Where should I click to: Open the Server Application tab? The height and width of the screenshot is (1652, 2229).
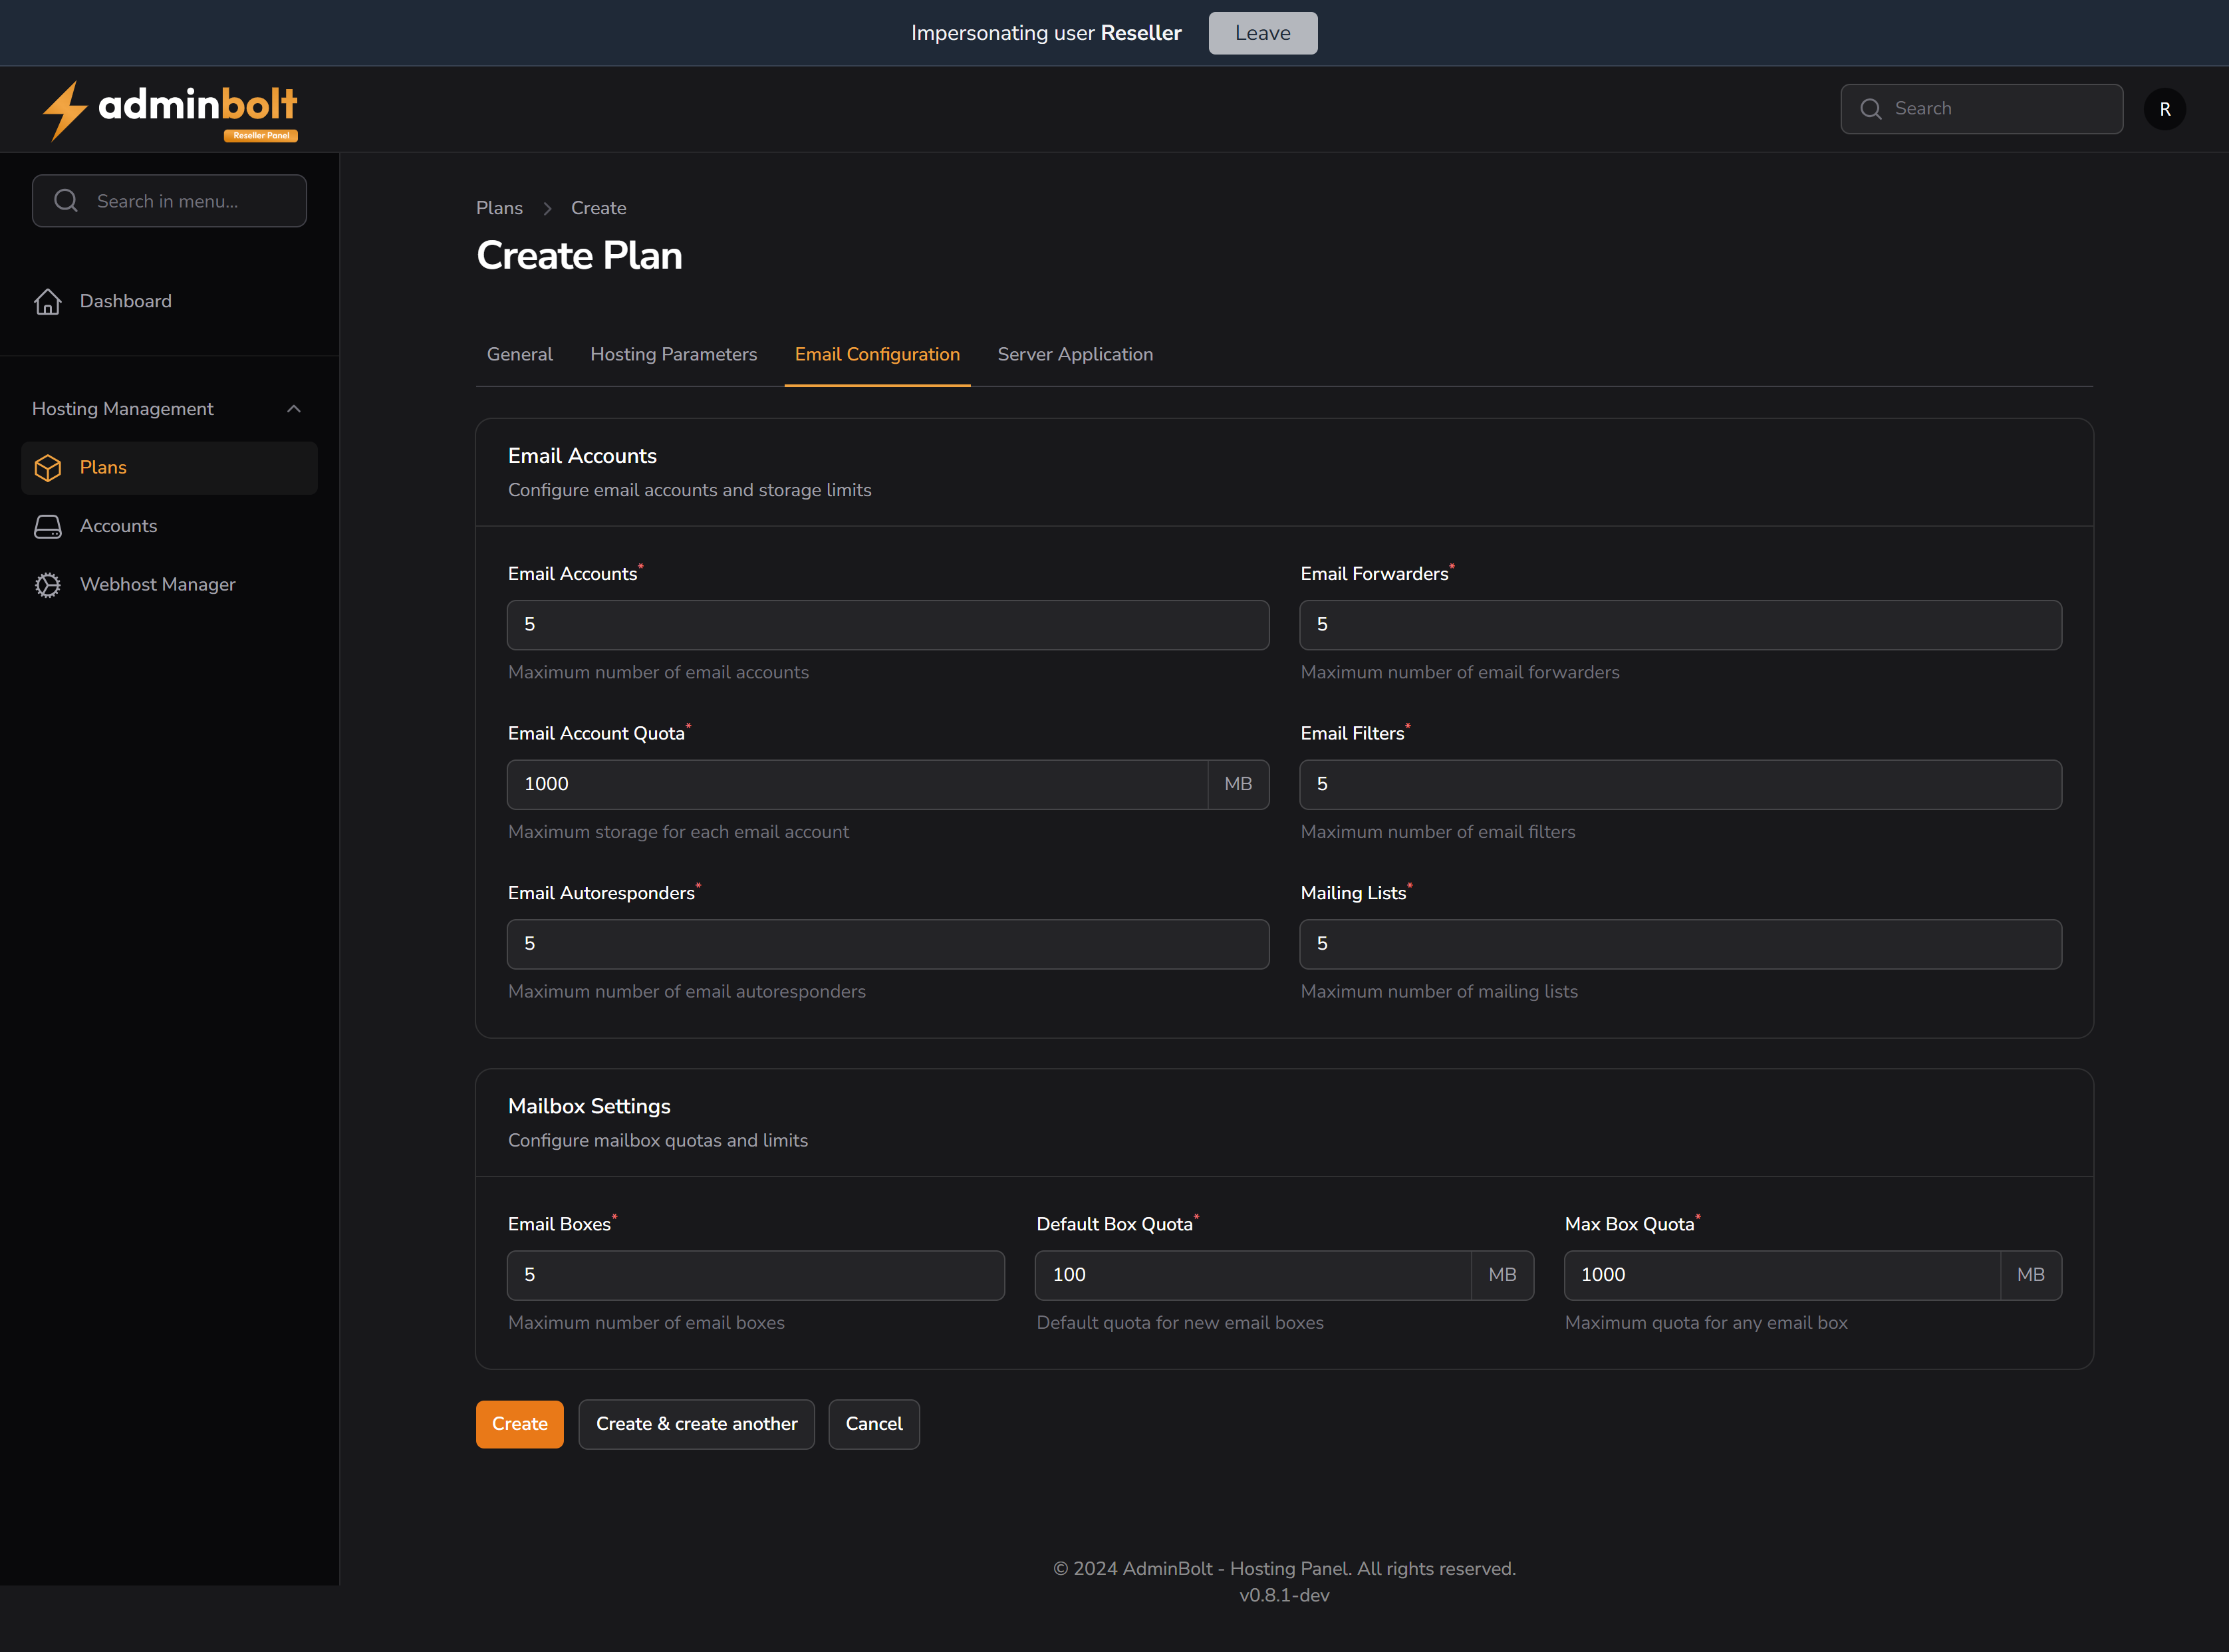[1074, 354]
